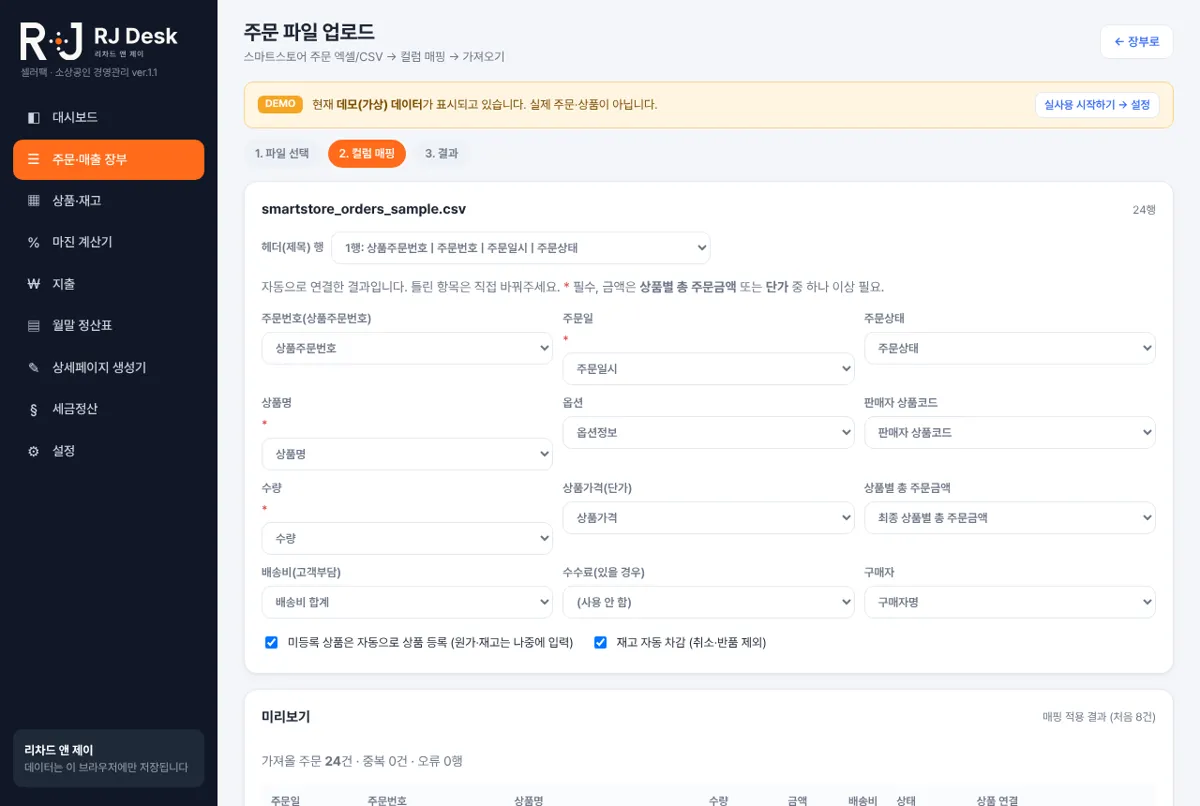Open 월말 정산표 in sidebar

(108, 326)
